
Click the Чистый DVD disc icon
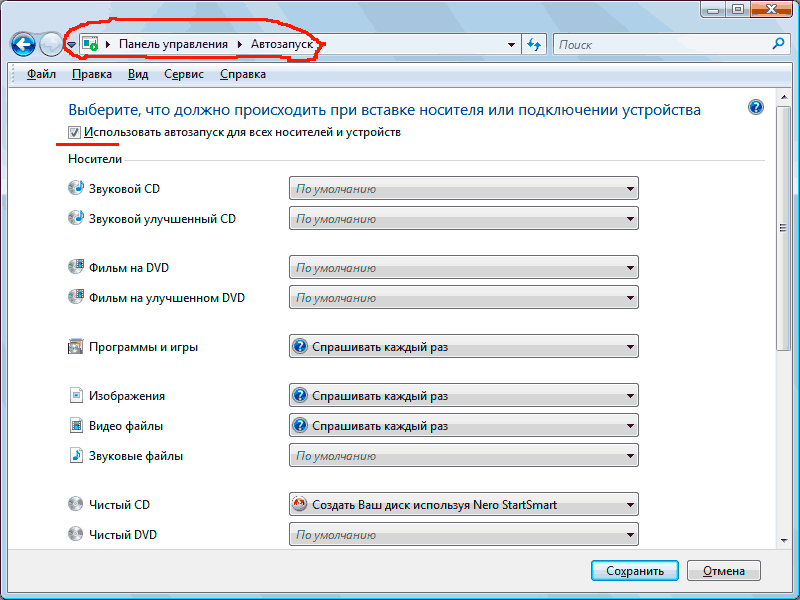76,534
